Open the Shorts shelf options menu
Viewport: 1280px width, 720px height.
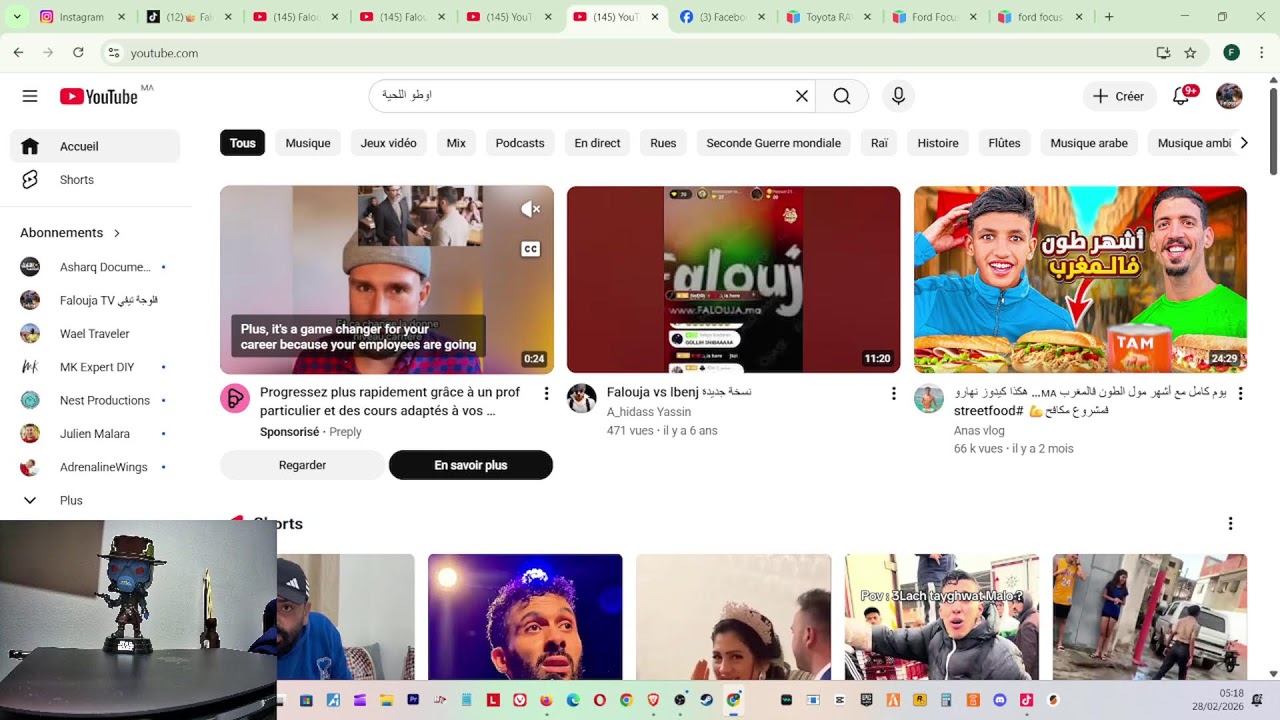point(1230,524)
